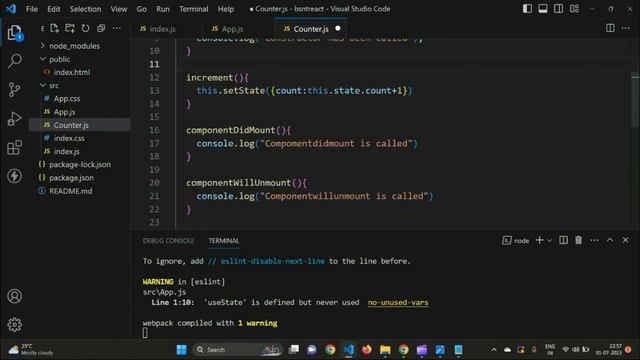Open the Explorer view in activity bar
Viewport: 640px width, 360px height.
coord(15,33)
